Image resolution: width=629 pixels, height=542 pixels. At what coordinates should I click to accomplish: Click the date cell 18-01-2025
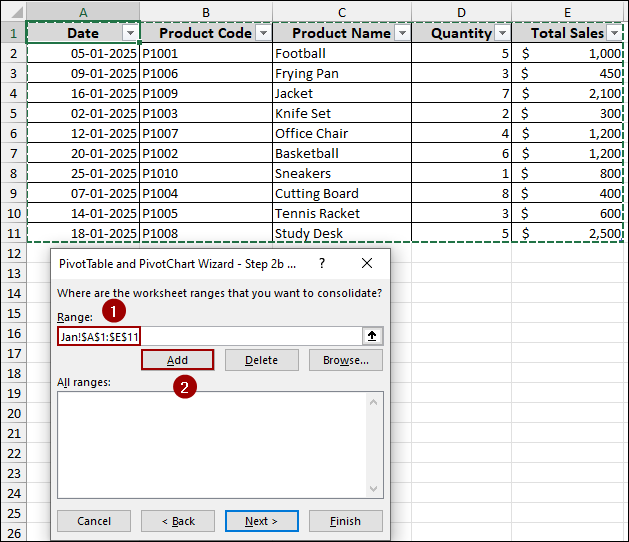83,233
